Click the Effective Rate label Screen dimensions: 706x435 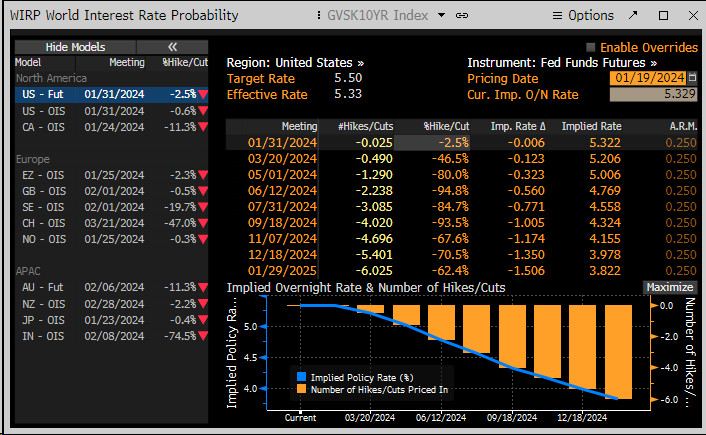click(267, 95)
